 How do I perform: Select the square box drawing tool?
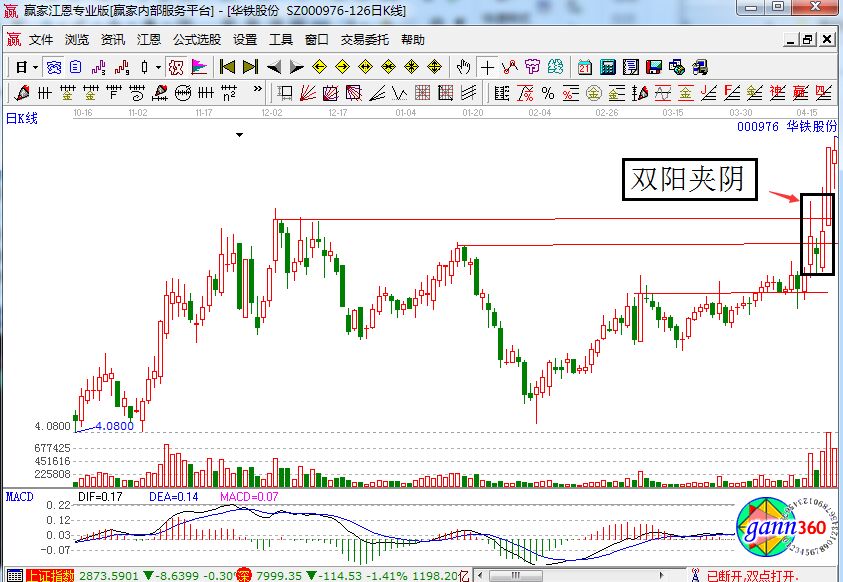coord(285,93)
